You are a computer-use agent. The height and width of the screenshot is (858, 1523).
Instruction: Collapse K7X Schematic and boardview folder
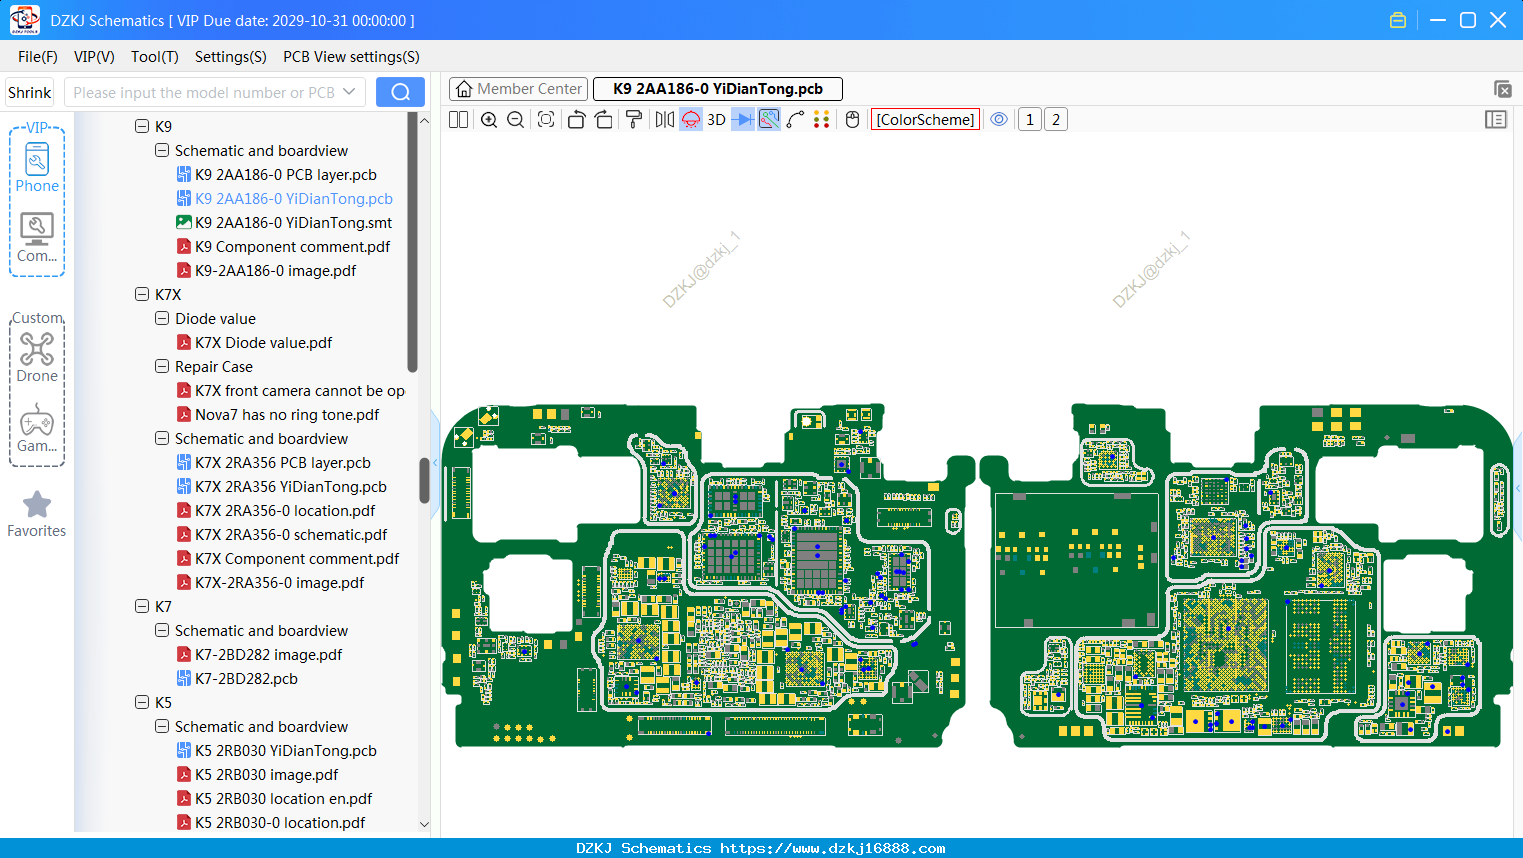point(162,439)
